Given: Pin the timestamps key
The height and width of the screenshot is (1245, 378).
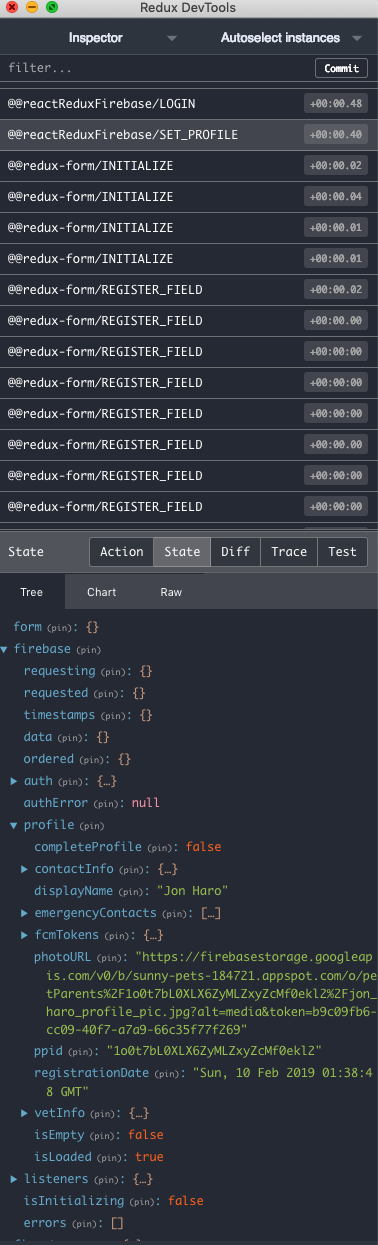Looking at the screenshot, I should click(113, 716).
